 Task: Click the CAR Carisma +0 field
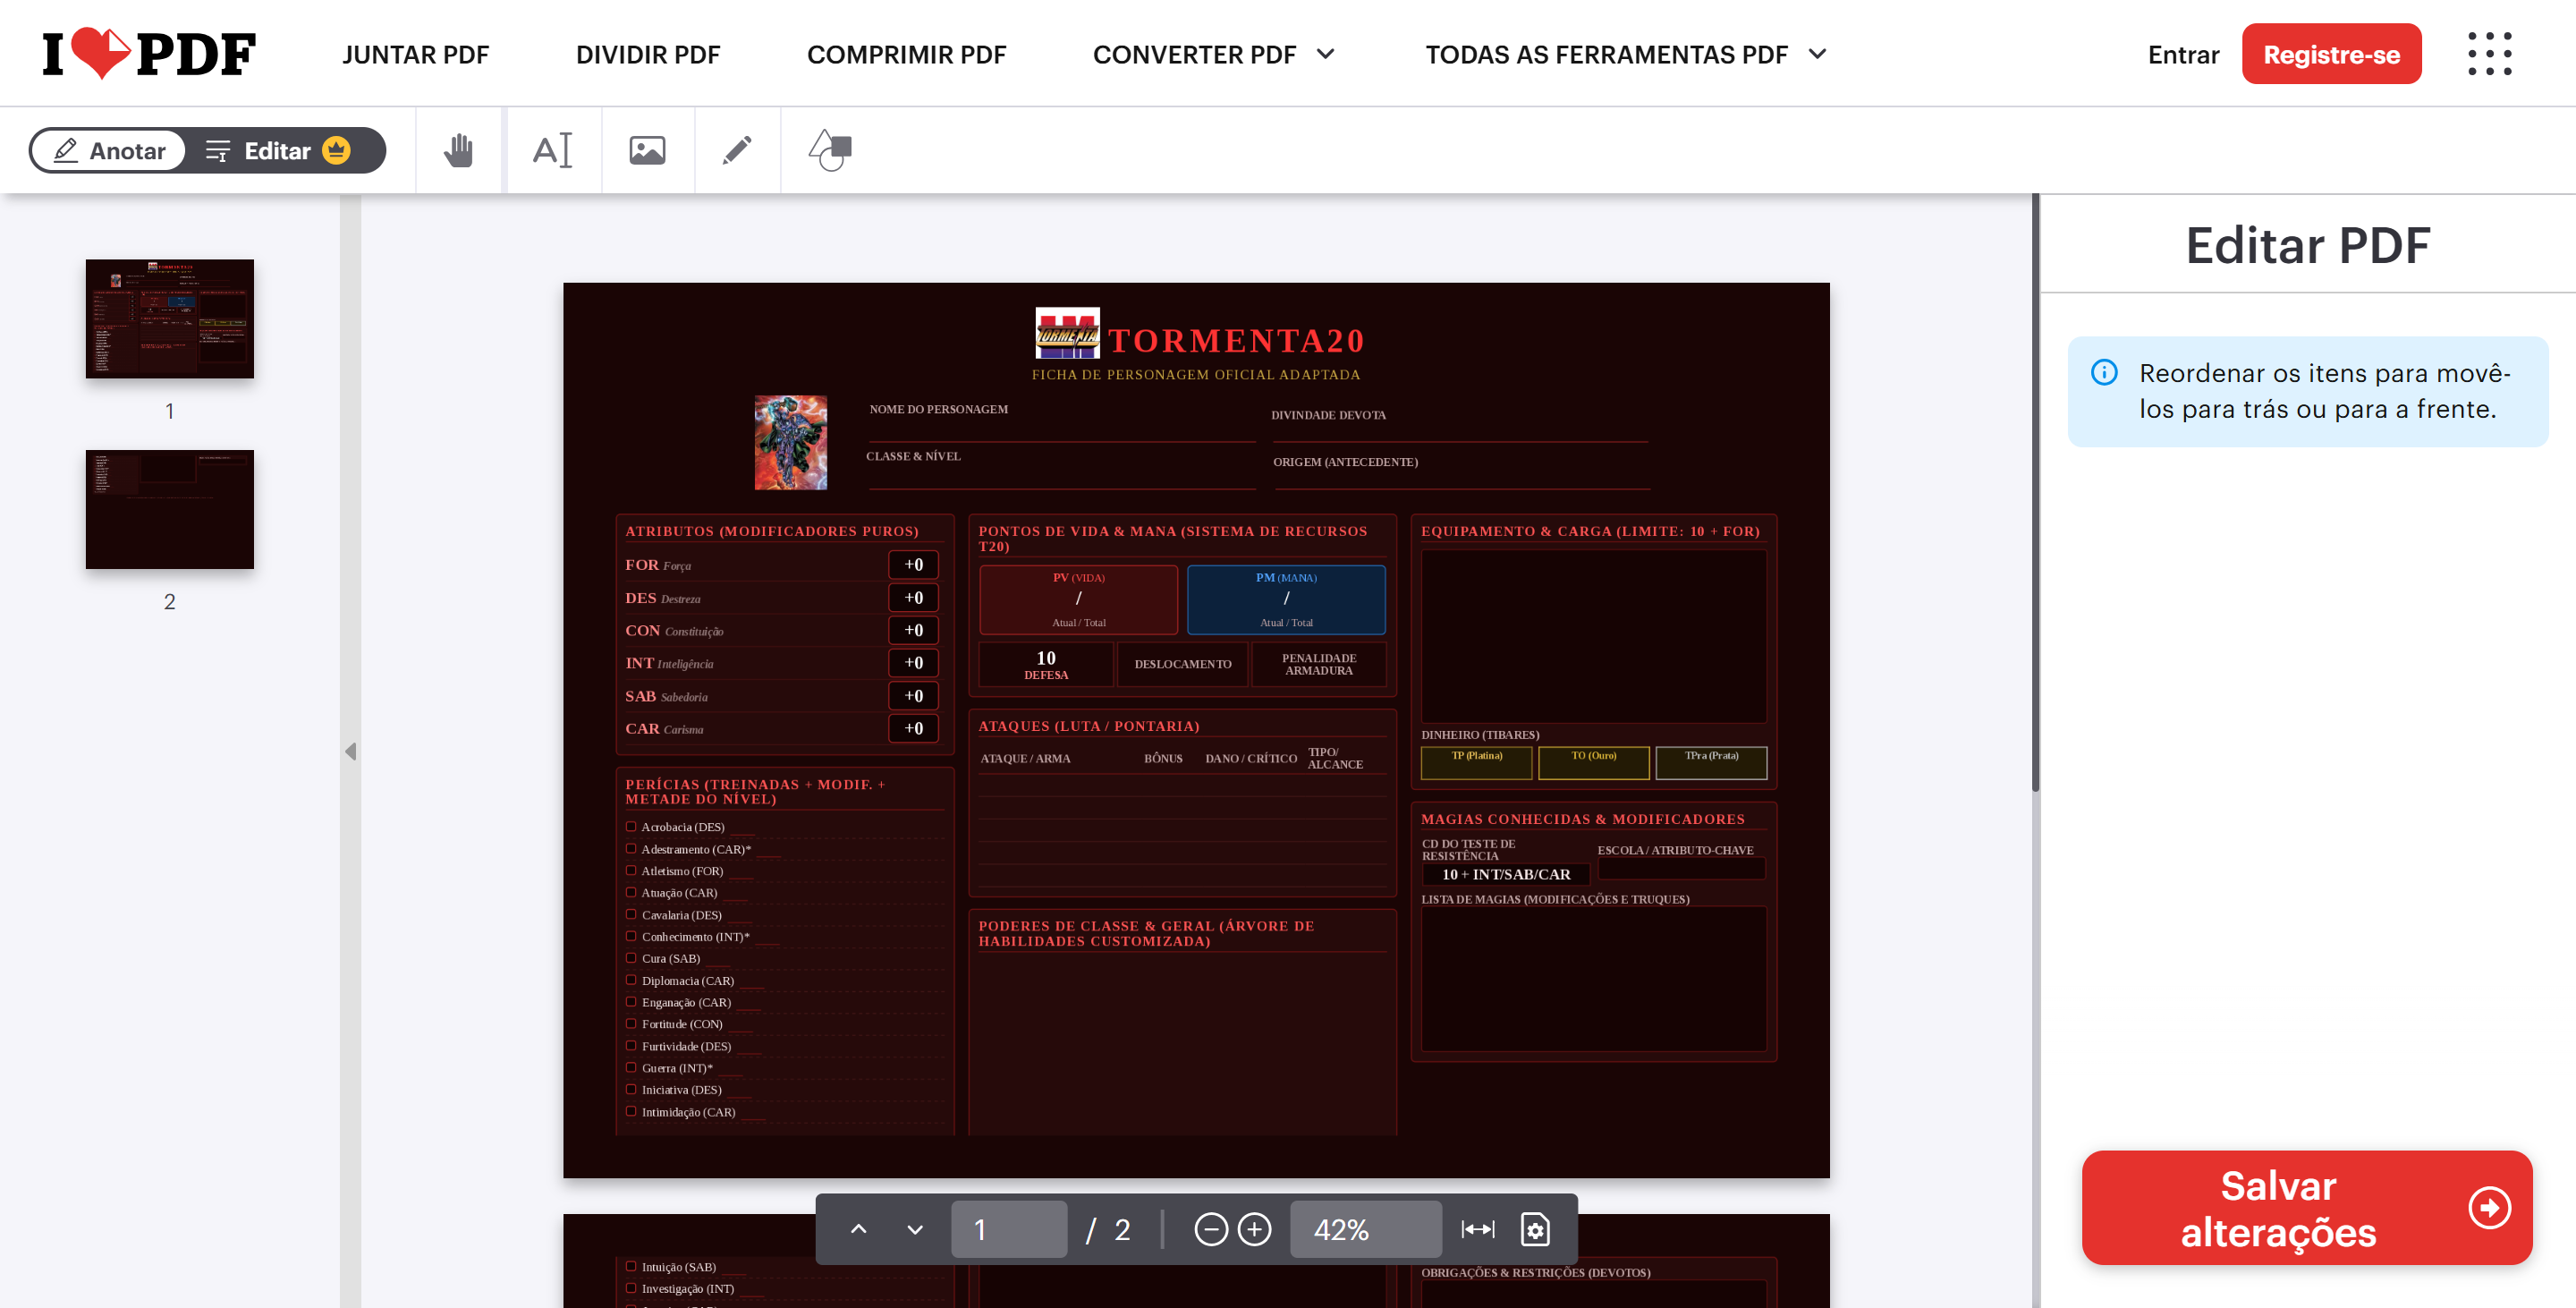(913, 728)
